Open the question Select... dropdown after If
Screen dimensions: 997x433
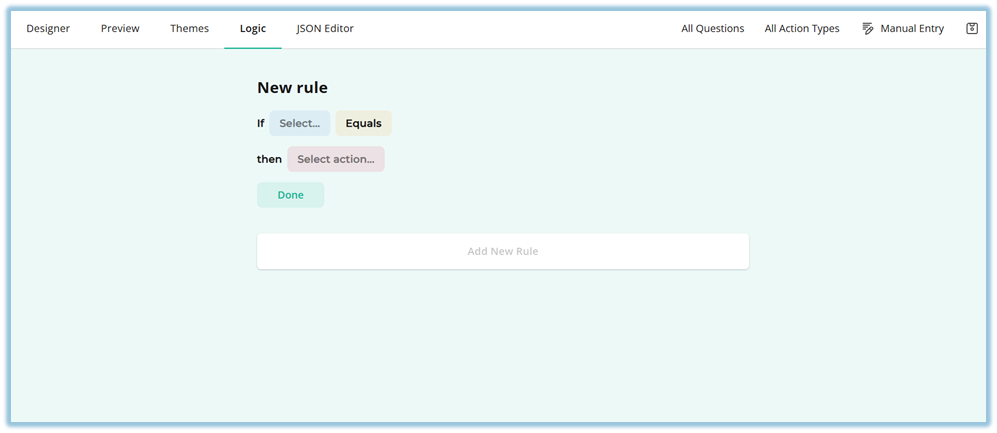(299, 124)
